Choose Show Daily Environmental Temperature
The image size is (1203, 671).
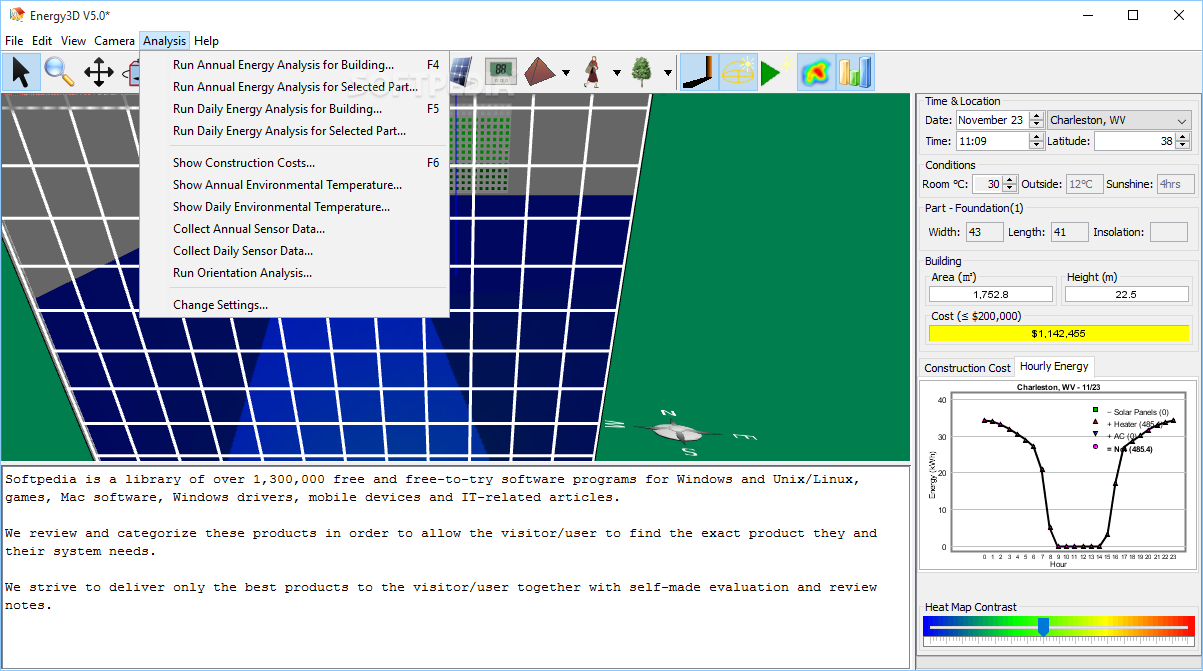tap(294, 207)
